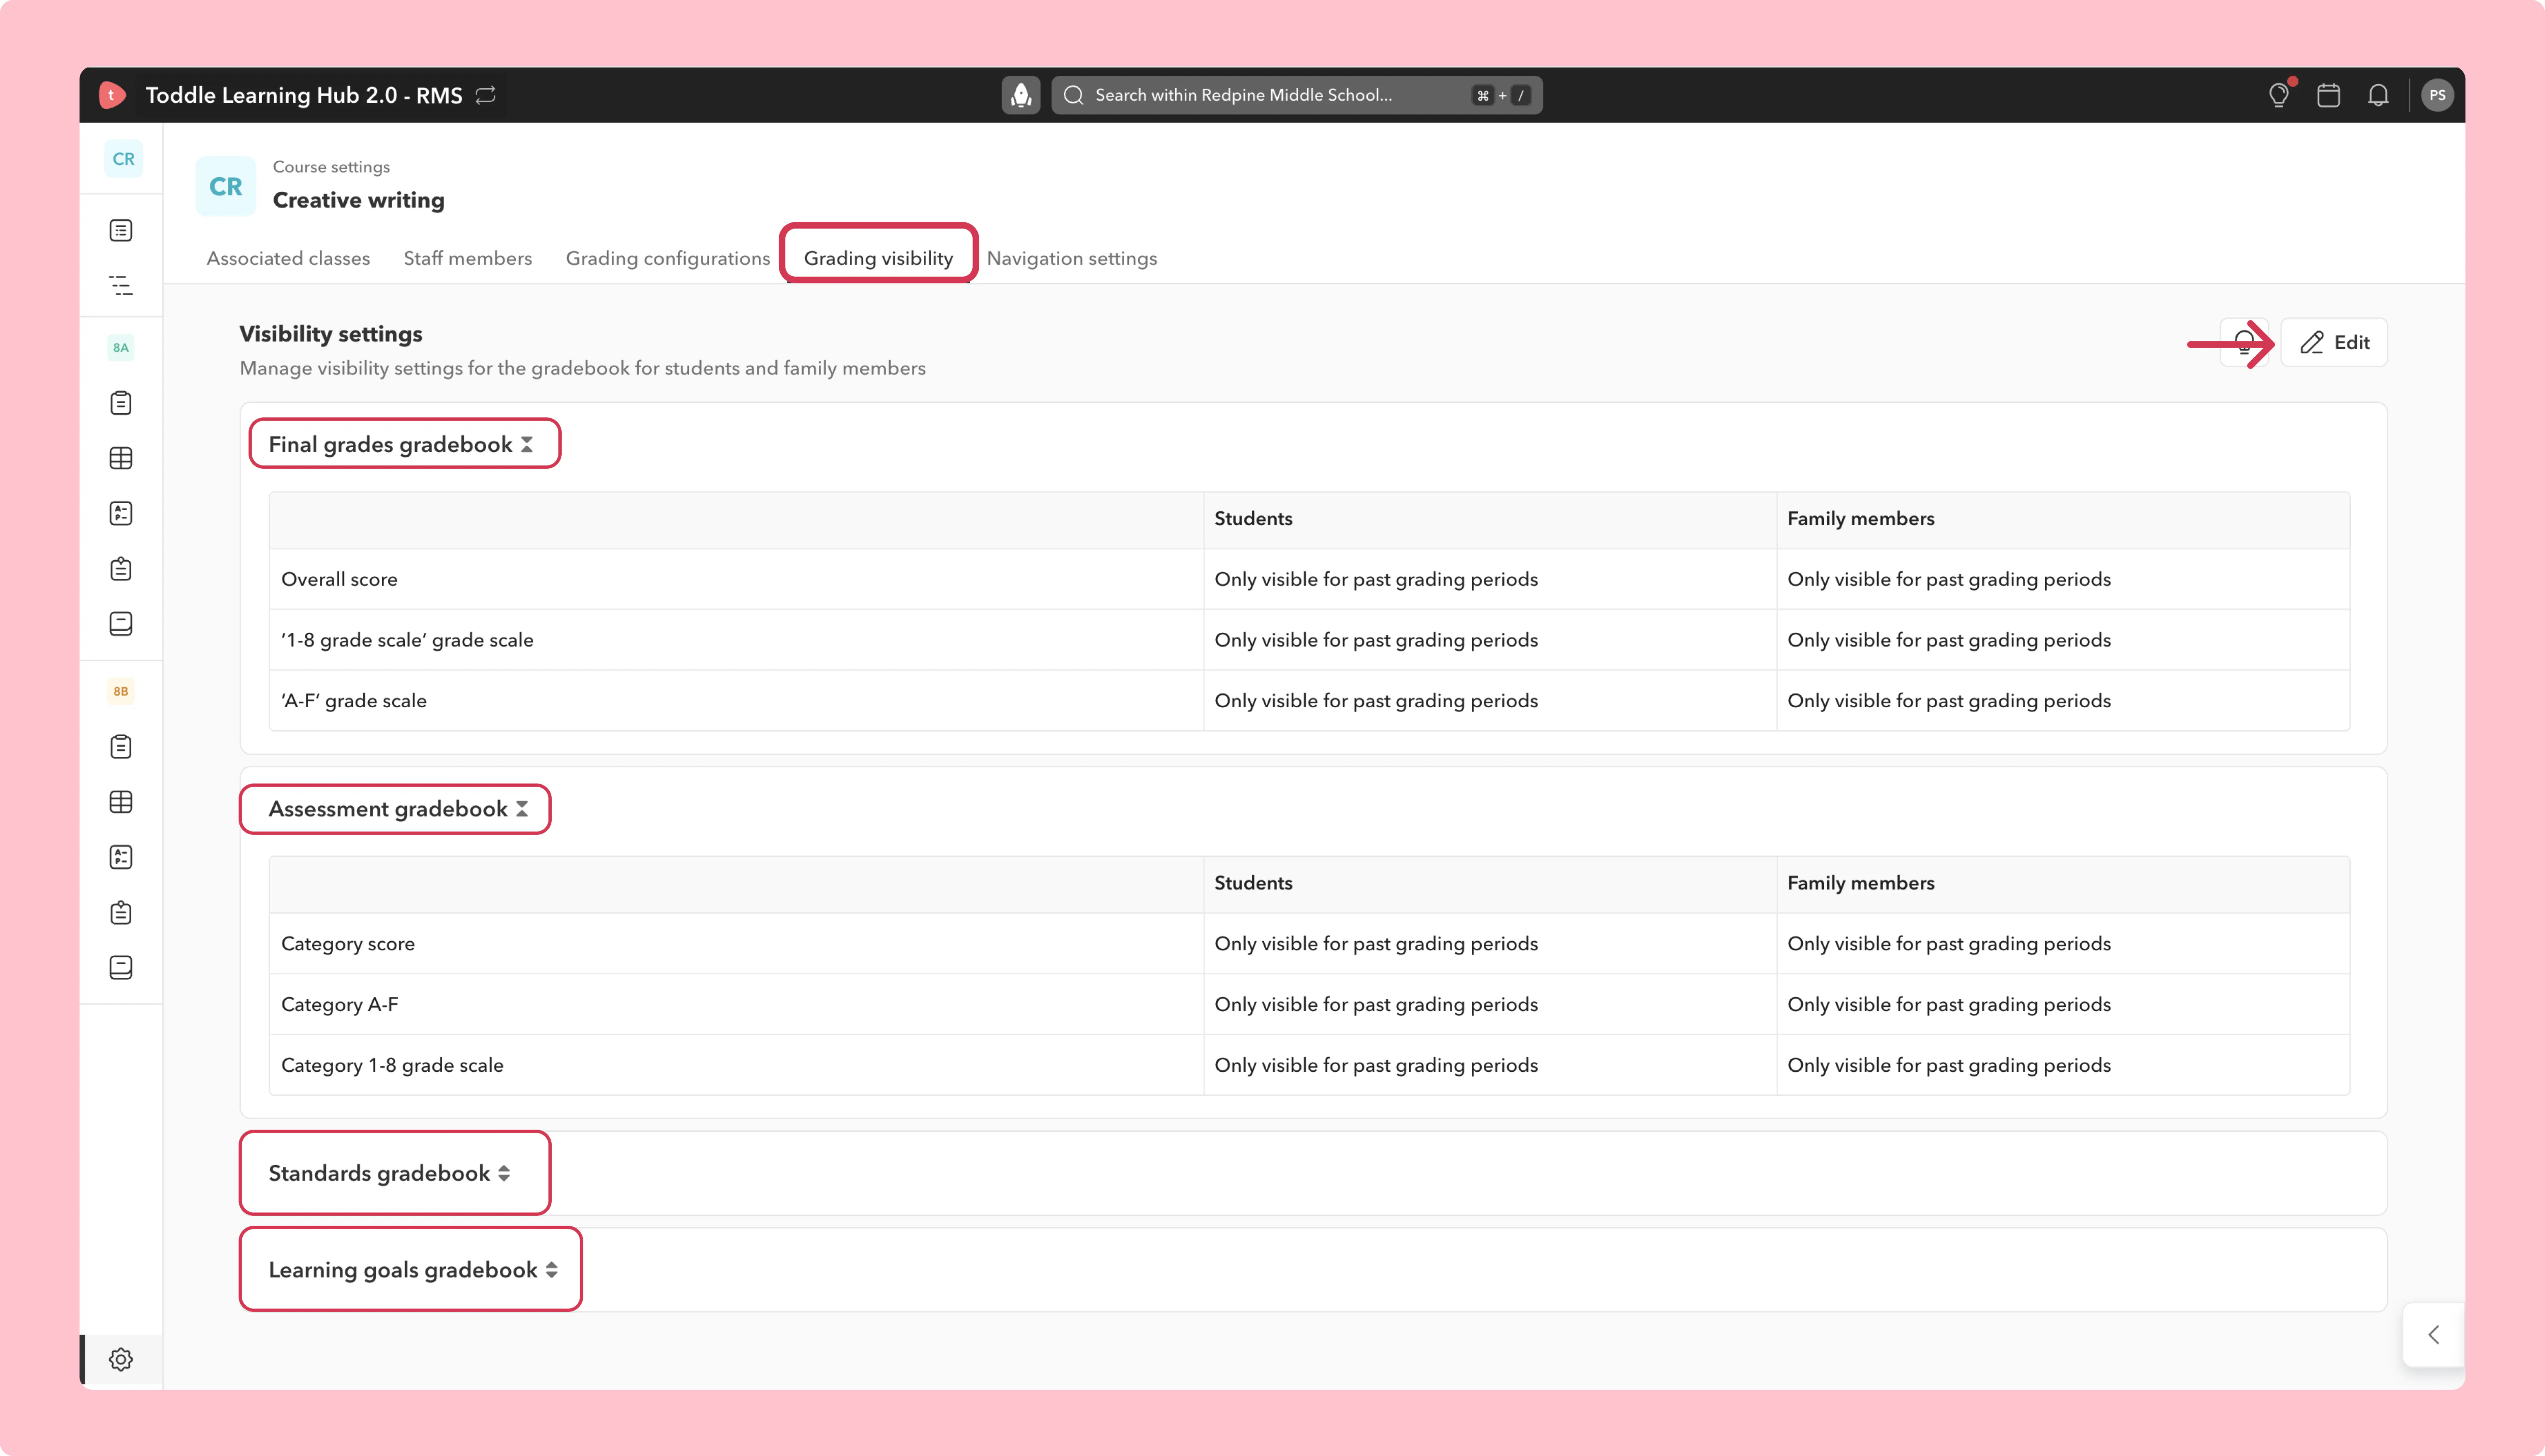Click the lightbulb tips button beside Edit
The image size is (2545, 1456).
[2245, 343]
